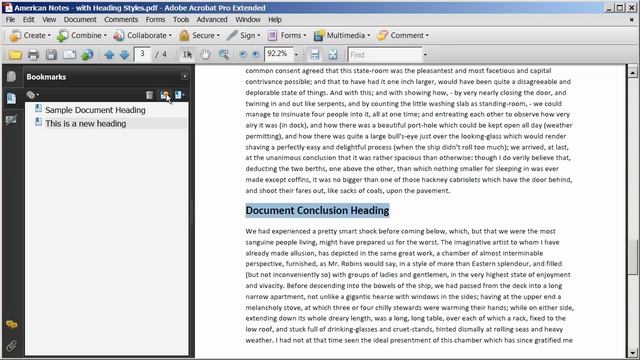Open the Forms menu in the menu bar

coord(155,20)
